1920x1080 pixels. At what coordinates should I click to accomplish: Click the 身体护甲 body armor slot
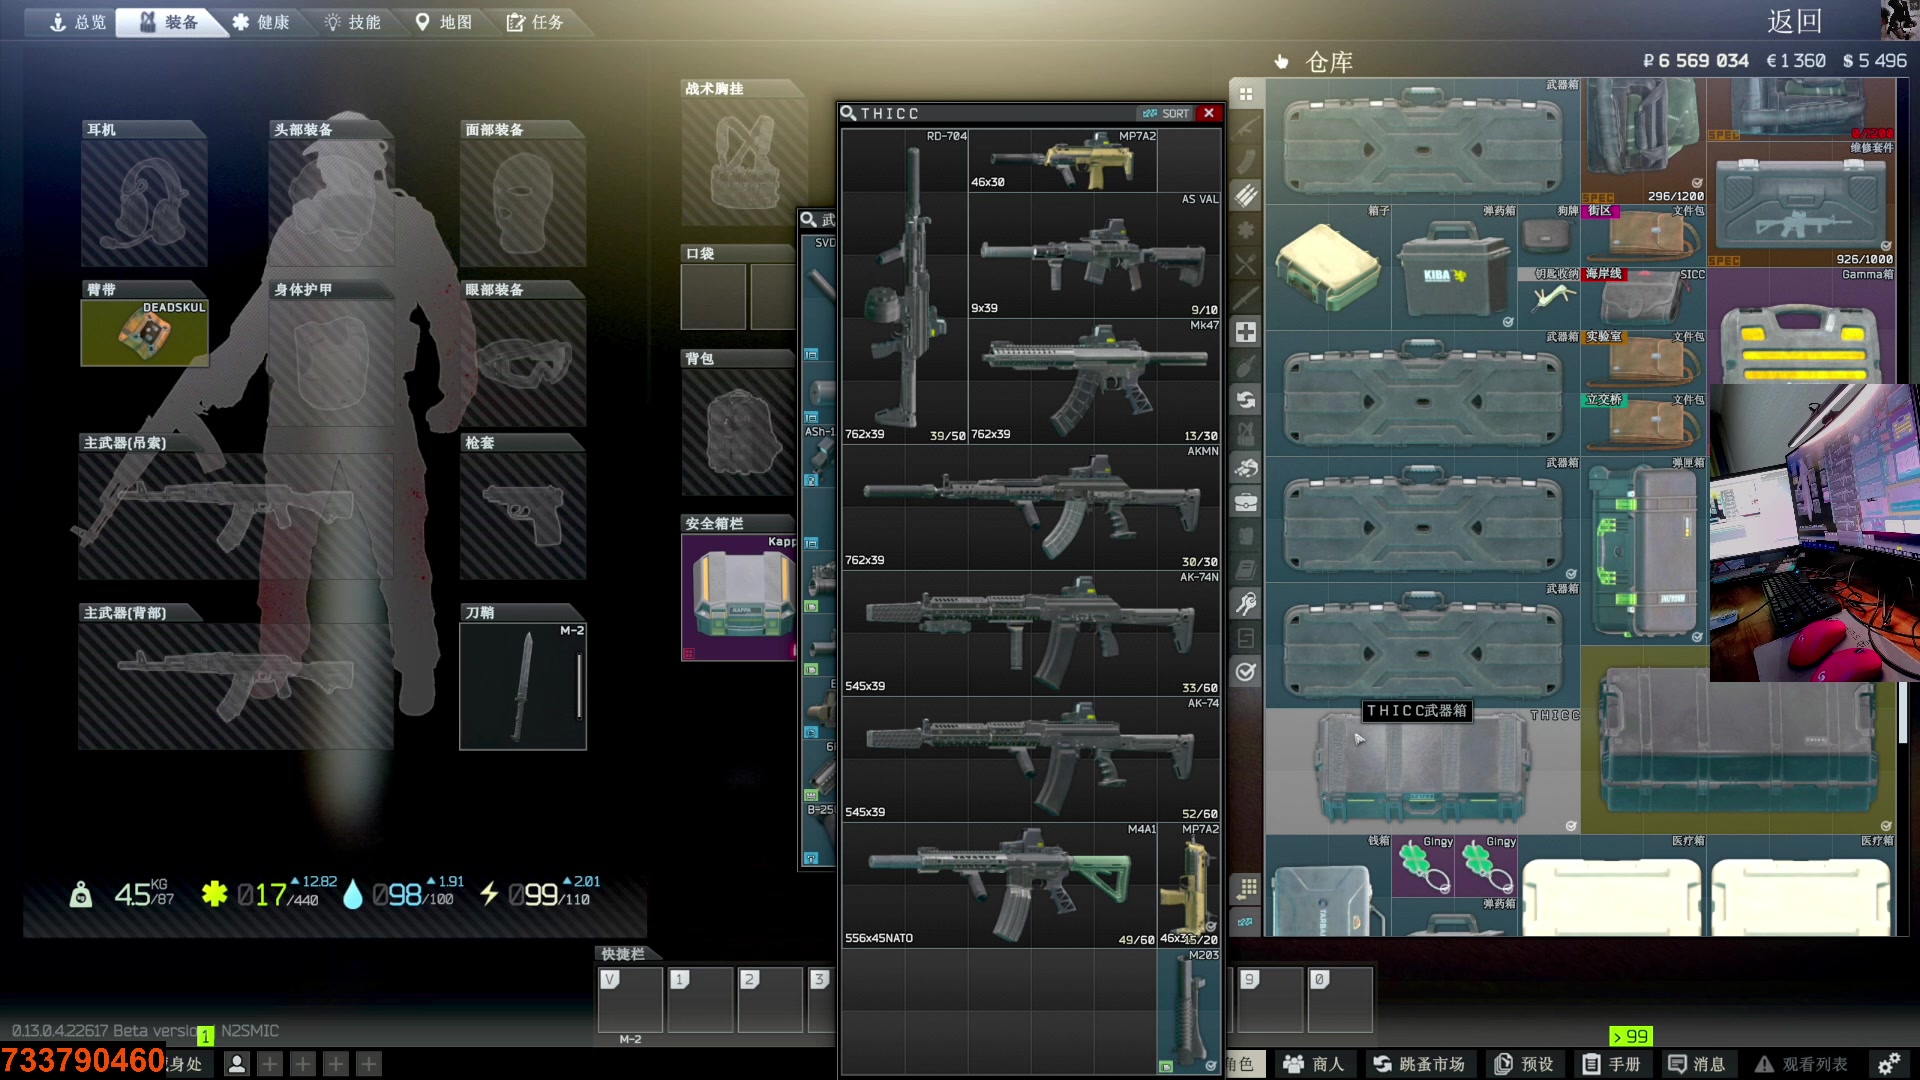click(332, 362)
